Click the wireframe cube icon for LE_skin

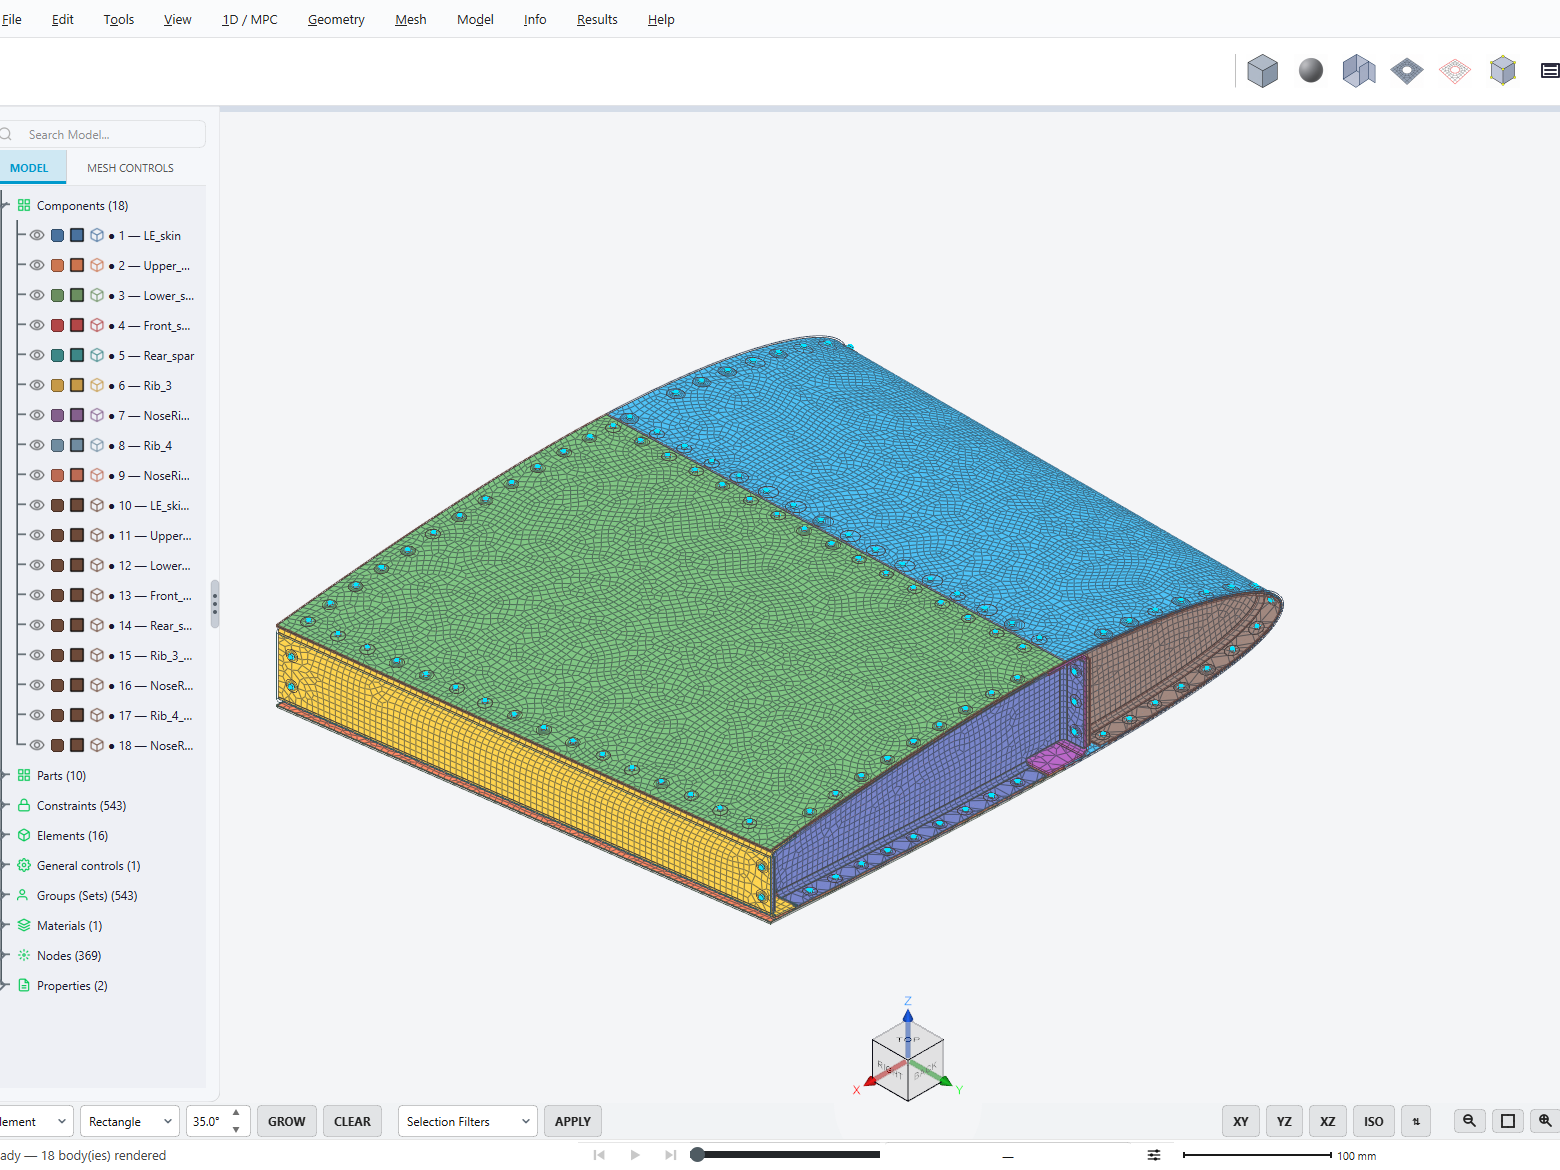click(97, 236)
